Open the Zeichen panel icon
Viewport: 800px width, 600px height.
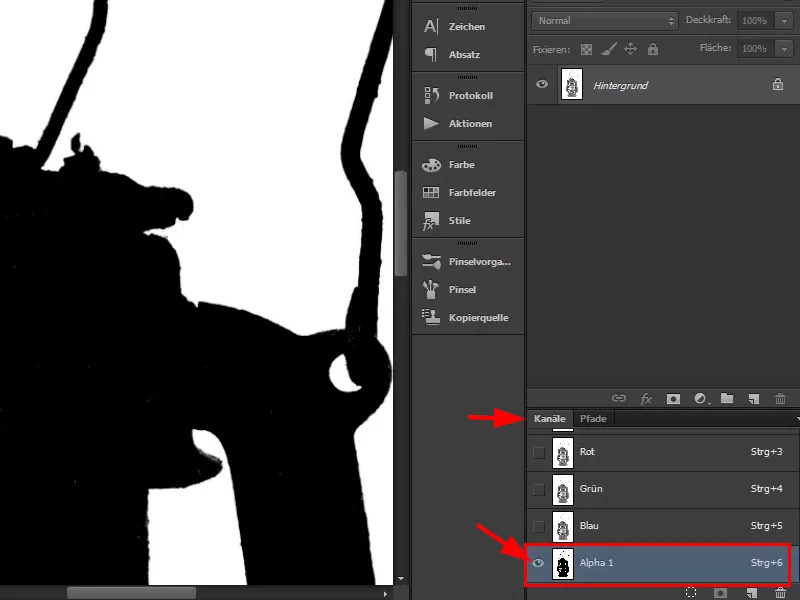pyautogui.click(x=431, y=27)
